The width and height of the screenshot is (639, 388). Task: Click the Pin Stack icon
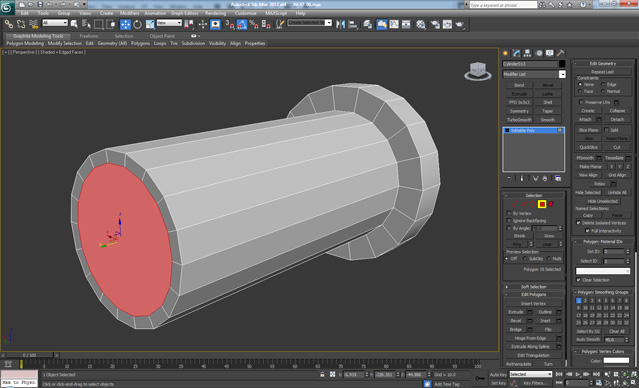tap(509, 179)
